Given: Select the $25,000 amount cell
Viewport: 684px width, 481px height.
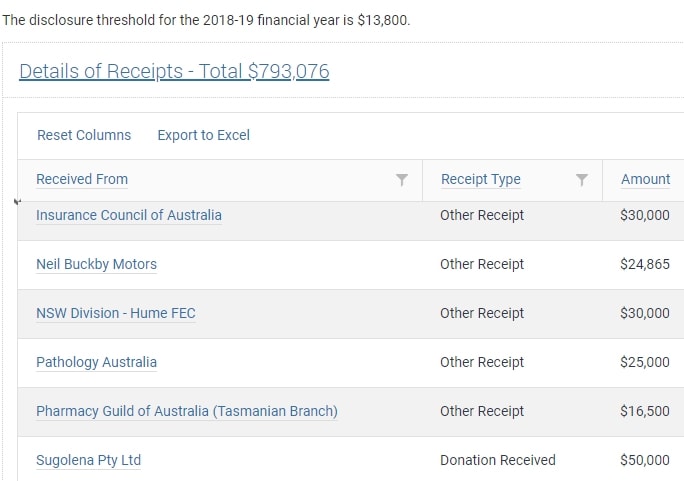Looking at the screenshot, I should pos(645,362).
